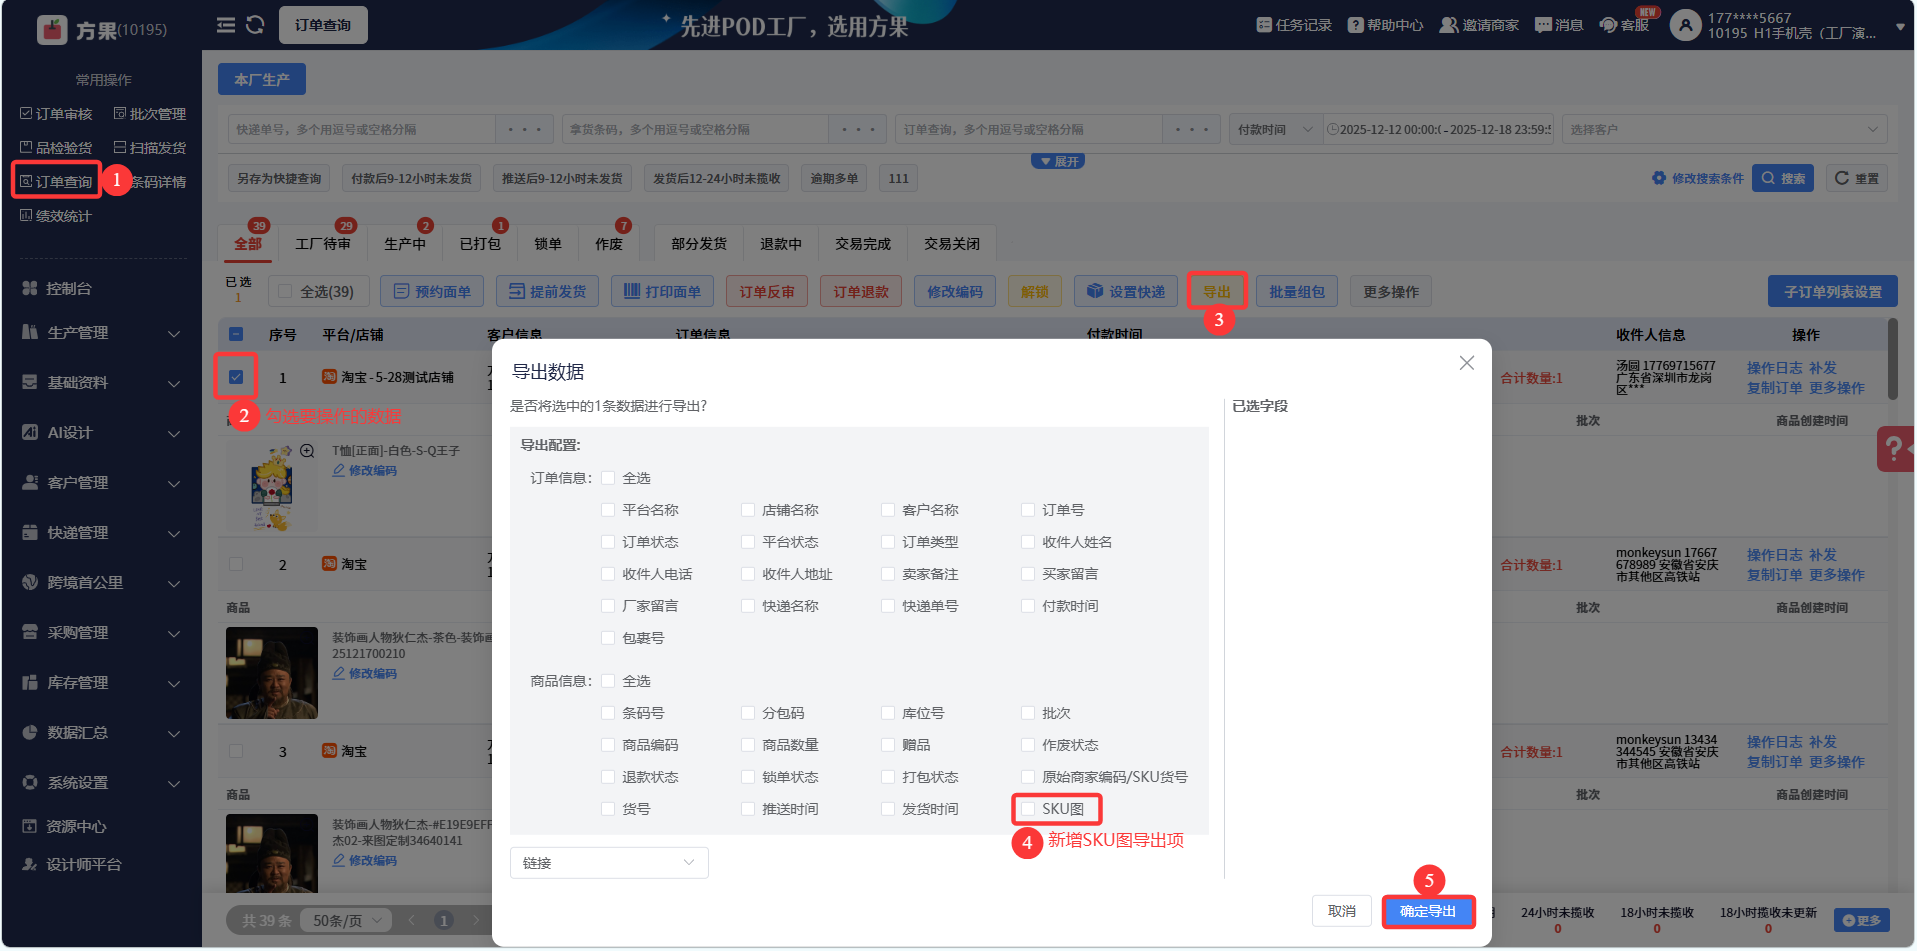Open 订单审核 in the sidebar shortcuts
The image size is (1917, 951).
(56, 114)
